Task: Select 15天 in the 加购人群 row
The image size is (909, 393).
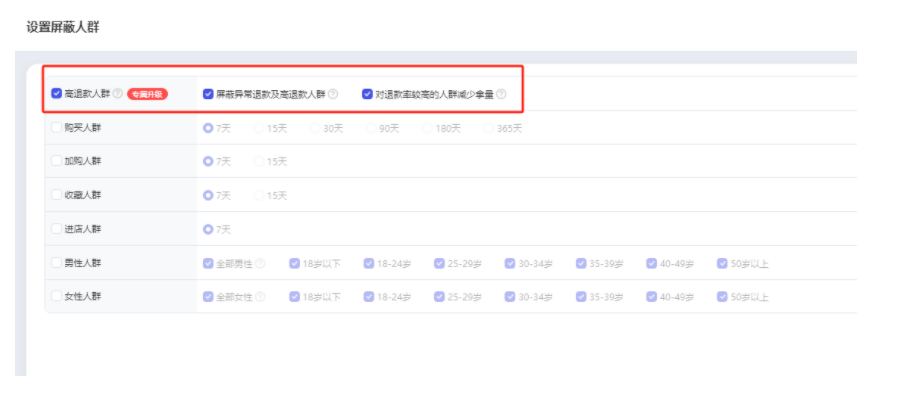Action: click(x=259, y=162)
